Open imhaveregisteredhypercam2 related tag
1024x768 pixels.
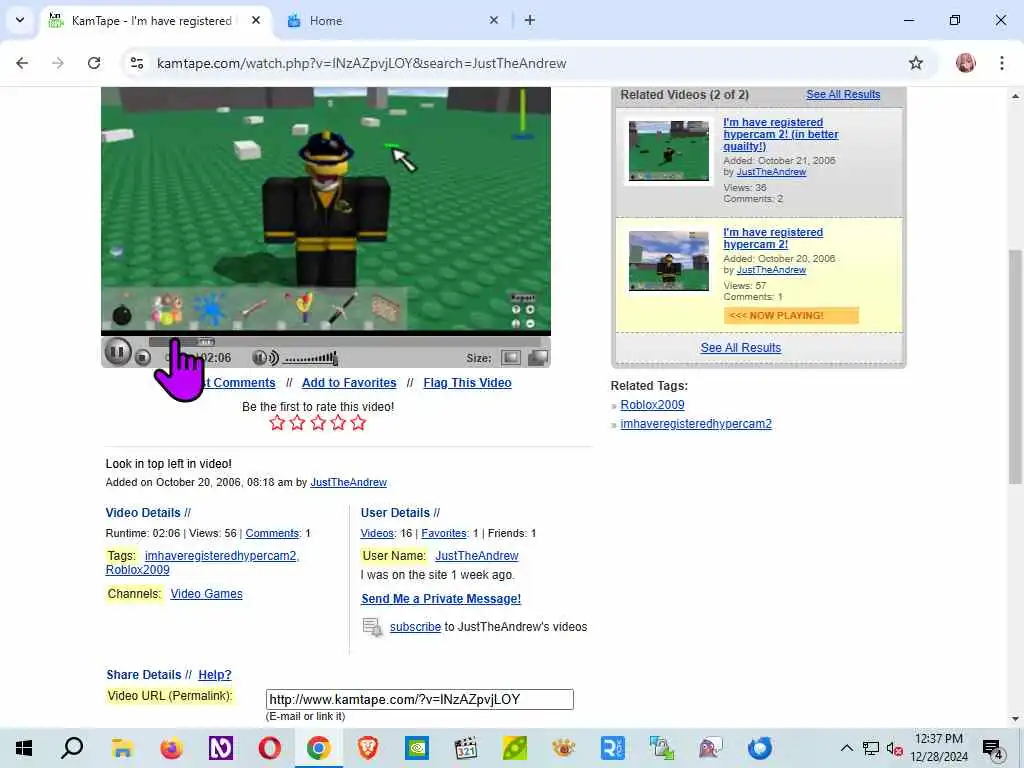[696, 424]
